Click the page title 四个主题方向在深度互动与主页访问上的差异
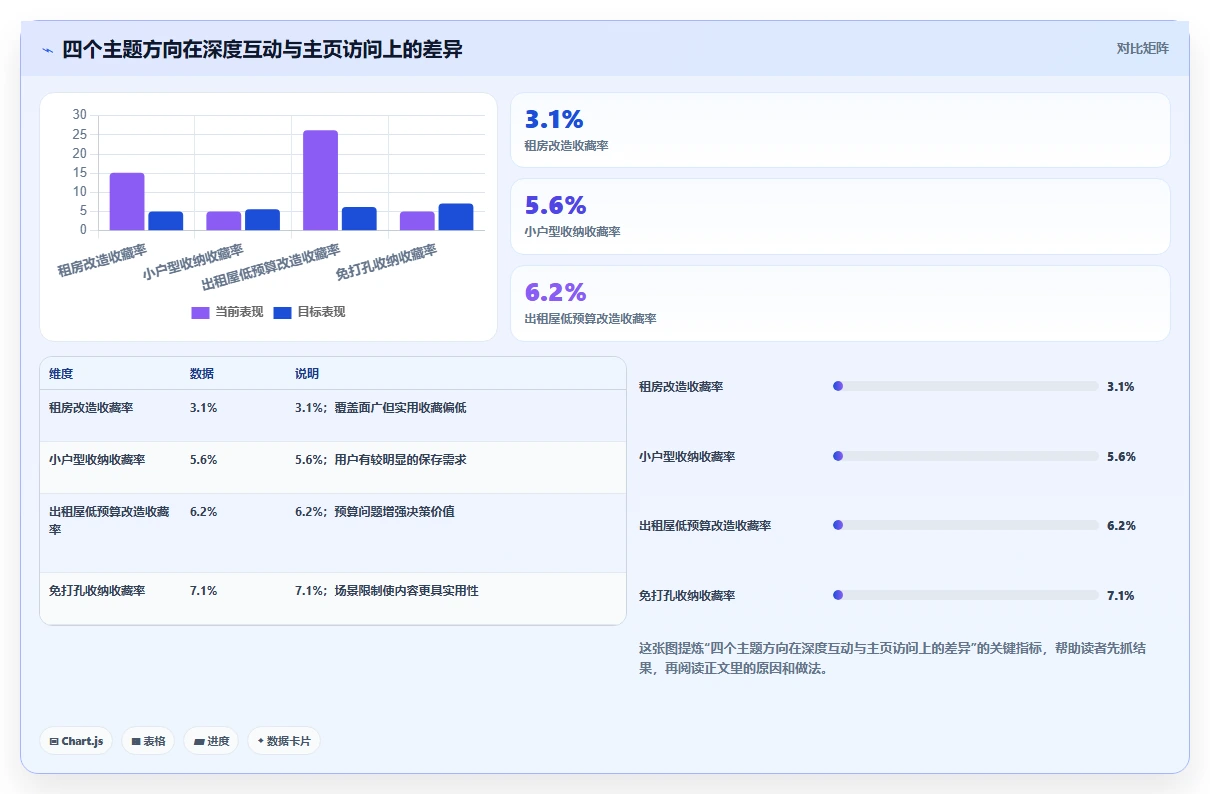The image size is (1210, 794). [x=262, y=50]
